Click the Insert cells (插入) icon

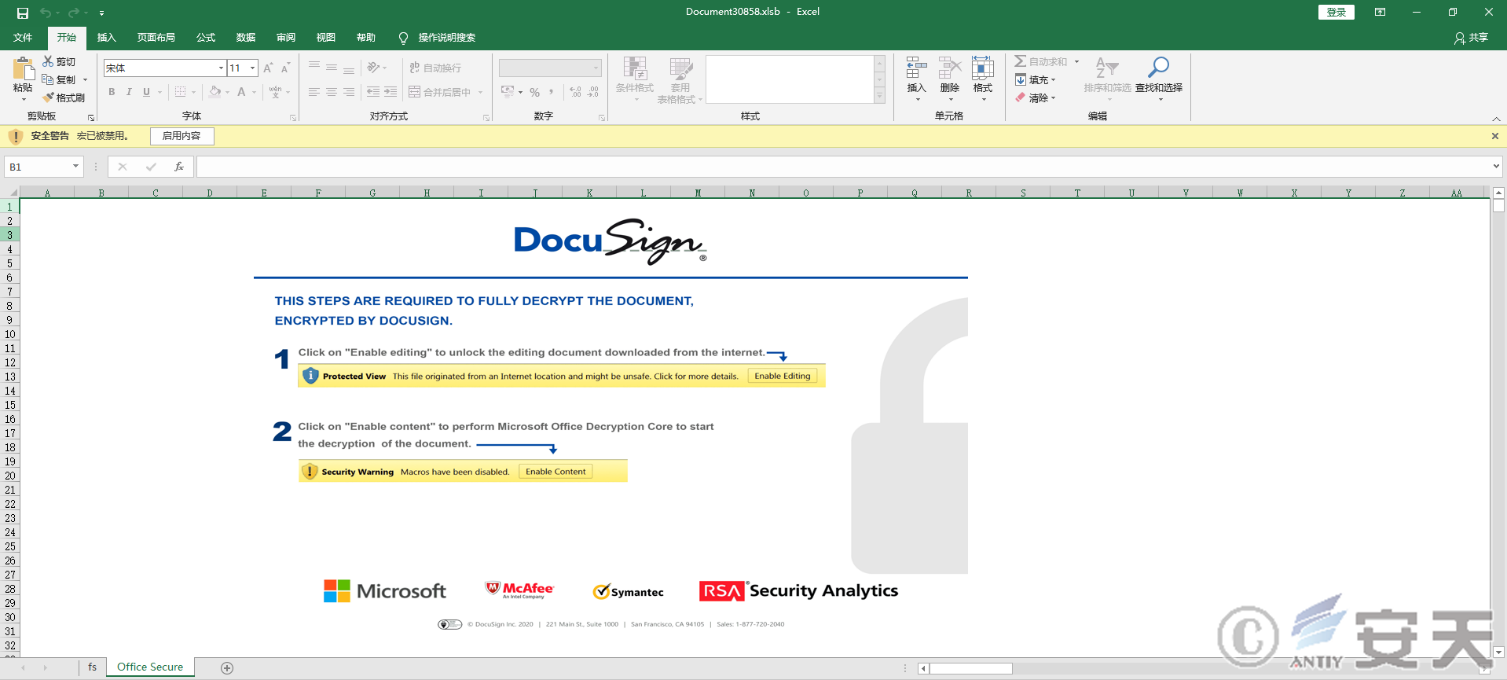click(x=916, y=68)
